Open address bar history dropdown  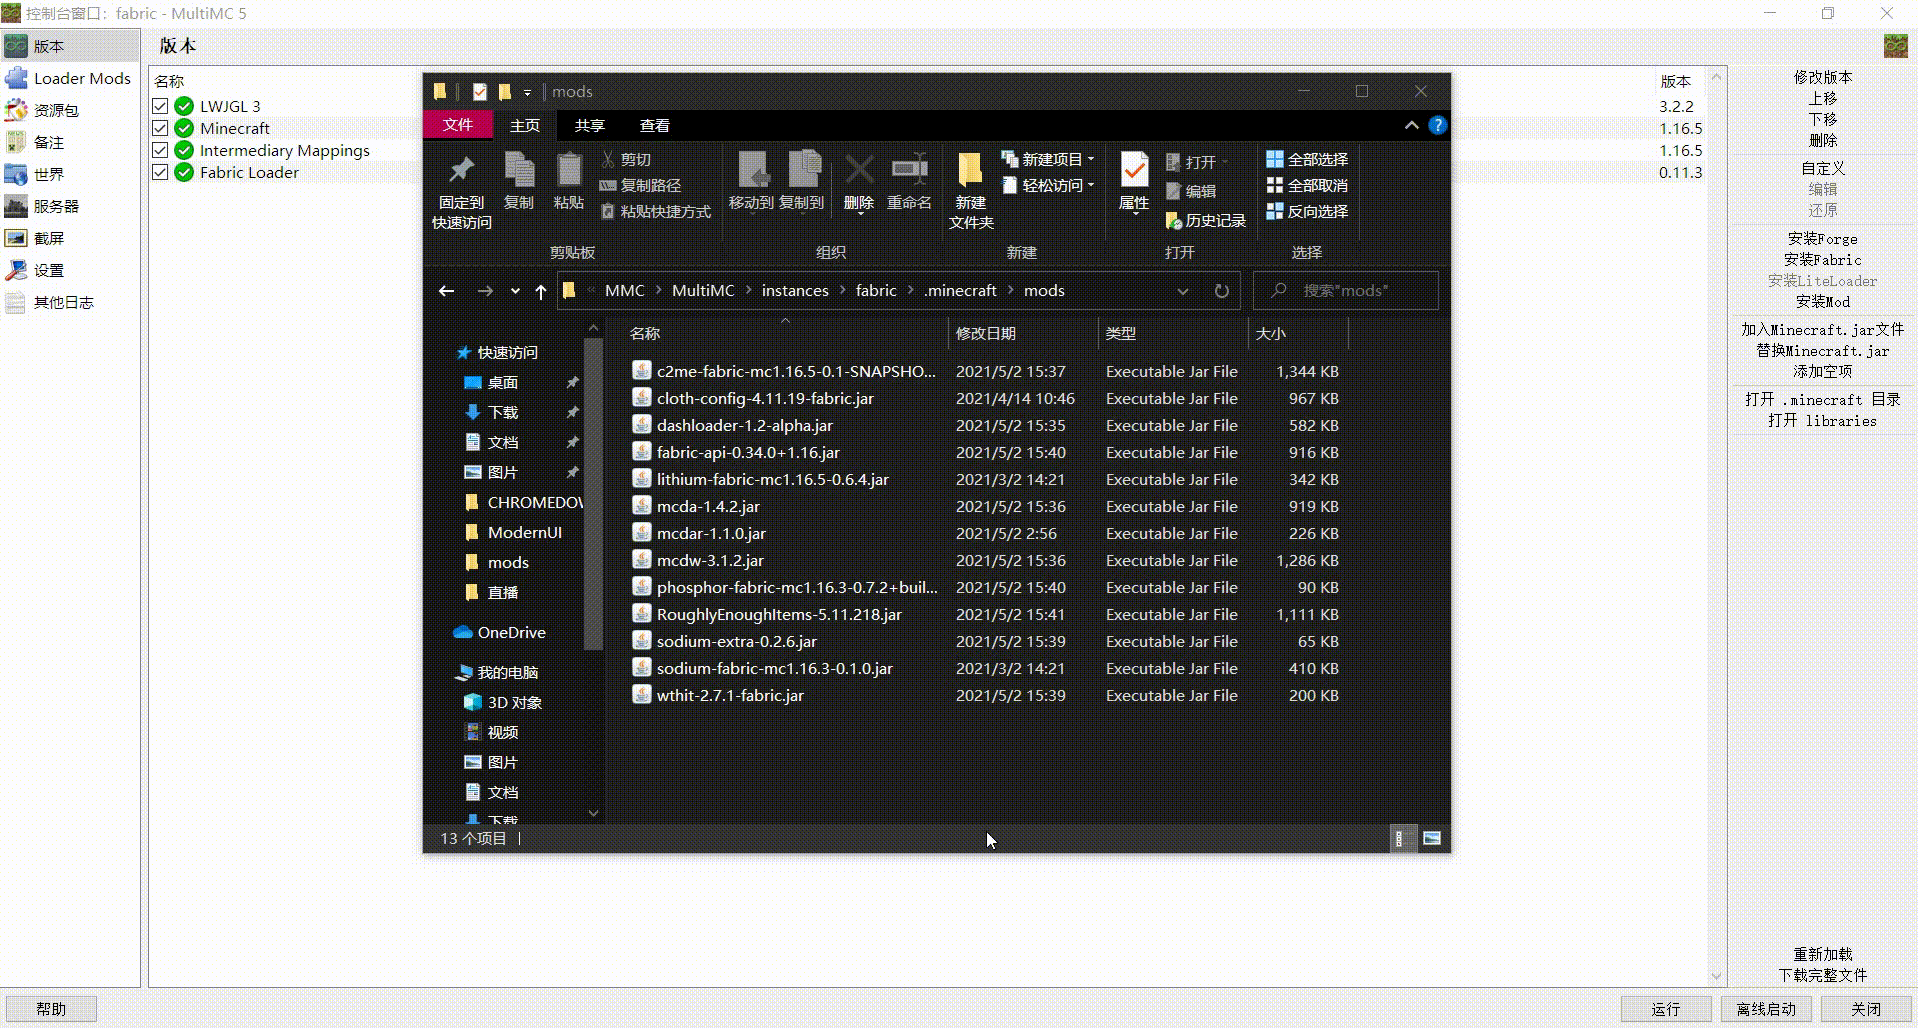[x=1183, y=291]
